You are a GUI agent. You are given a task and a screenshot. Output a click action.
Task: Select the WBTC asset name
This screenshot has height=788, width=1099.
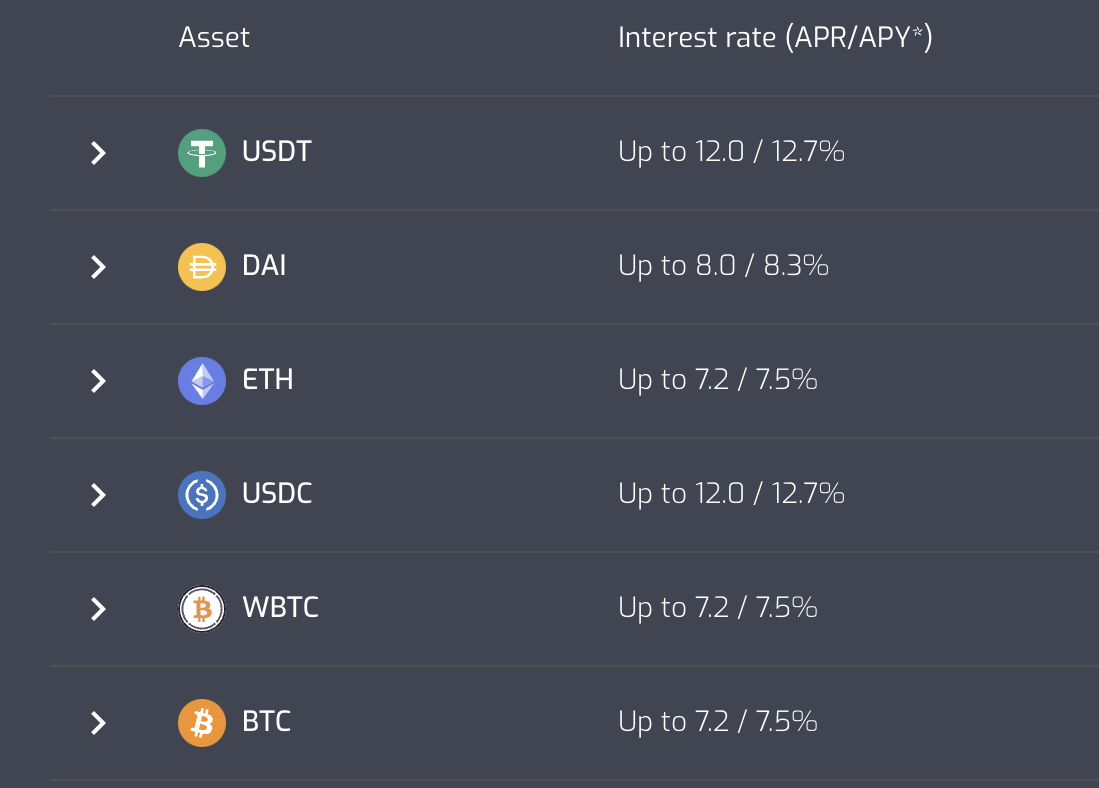(x=280, y=607)
